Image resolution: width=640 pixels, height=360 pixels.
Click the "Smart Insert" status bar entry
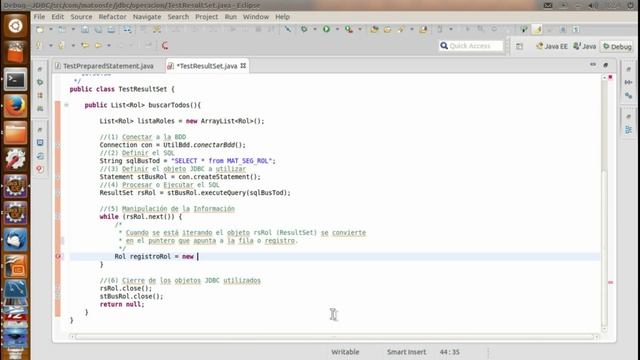[406, 352]
